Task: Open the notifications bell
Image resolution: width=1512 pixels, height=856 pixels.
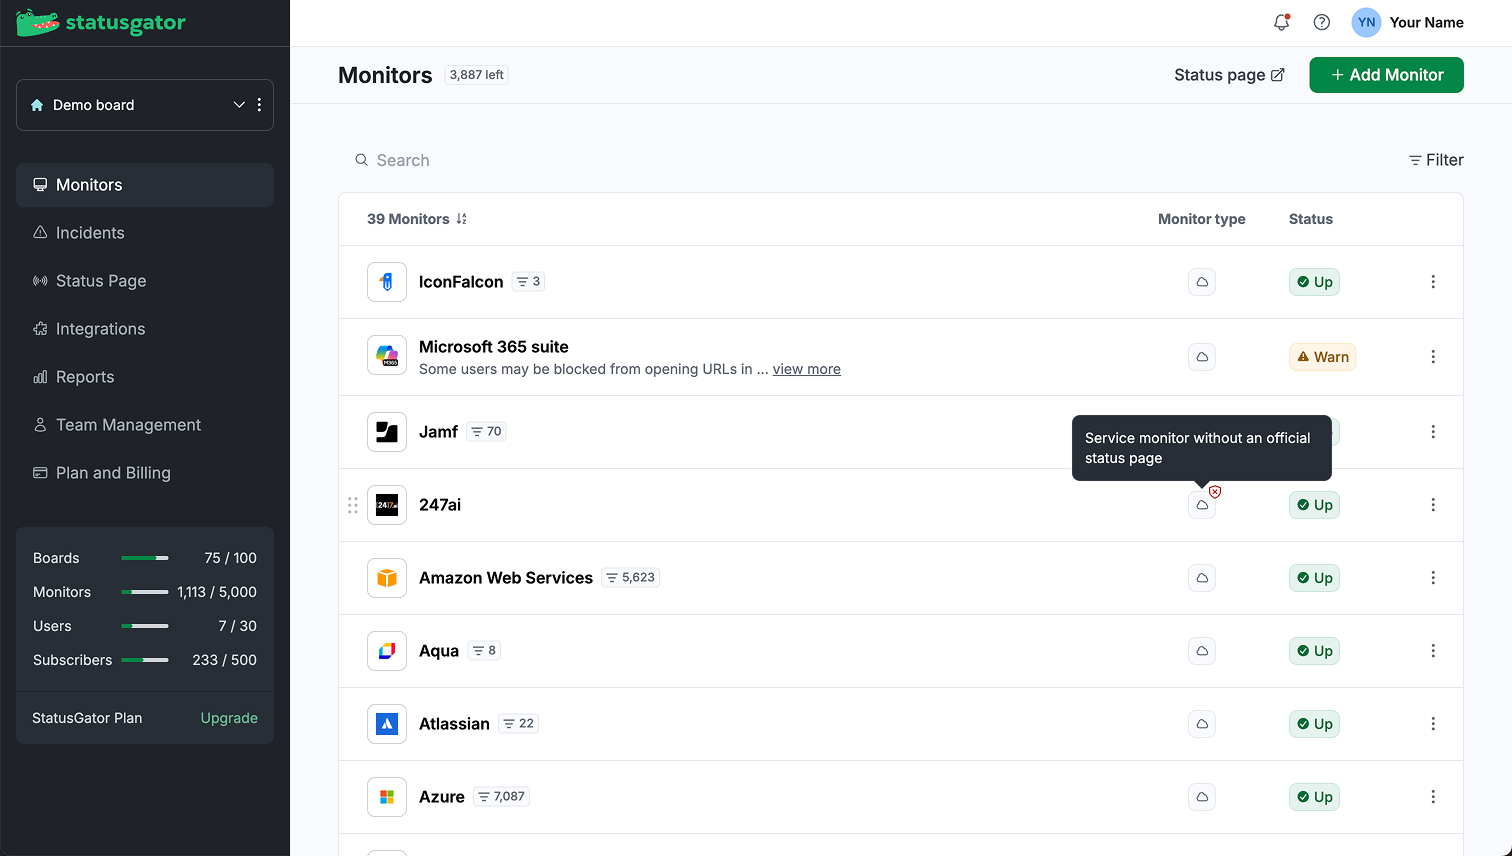Action: coord(1281,22)
